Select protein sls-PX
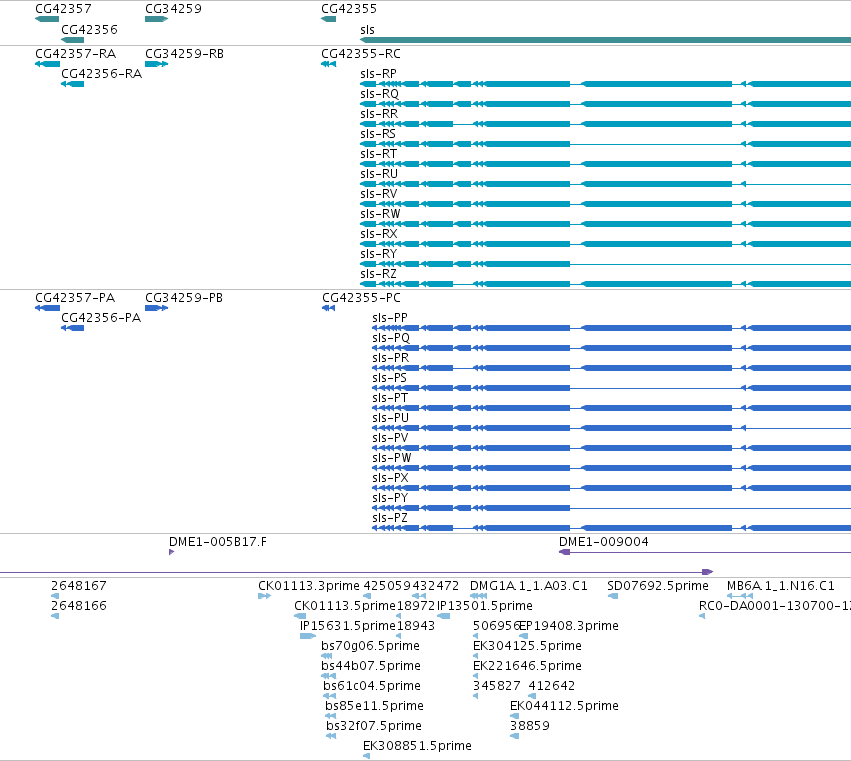Image resolution: width=851 pixels, height=761 pixels. point(390,479)
